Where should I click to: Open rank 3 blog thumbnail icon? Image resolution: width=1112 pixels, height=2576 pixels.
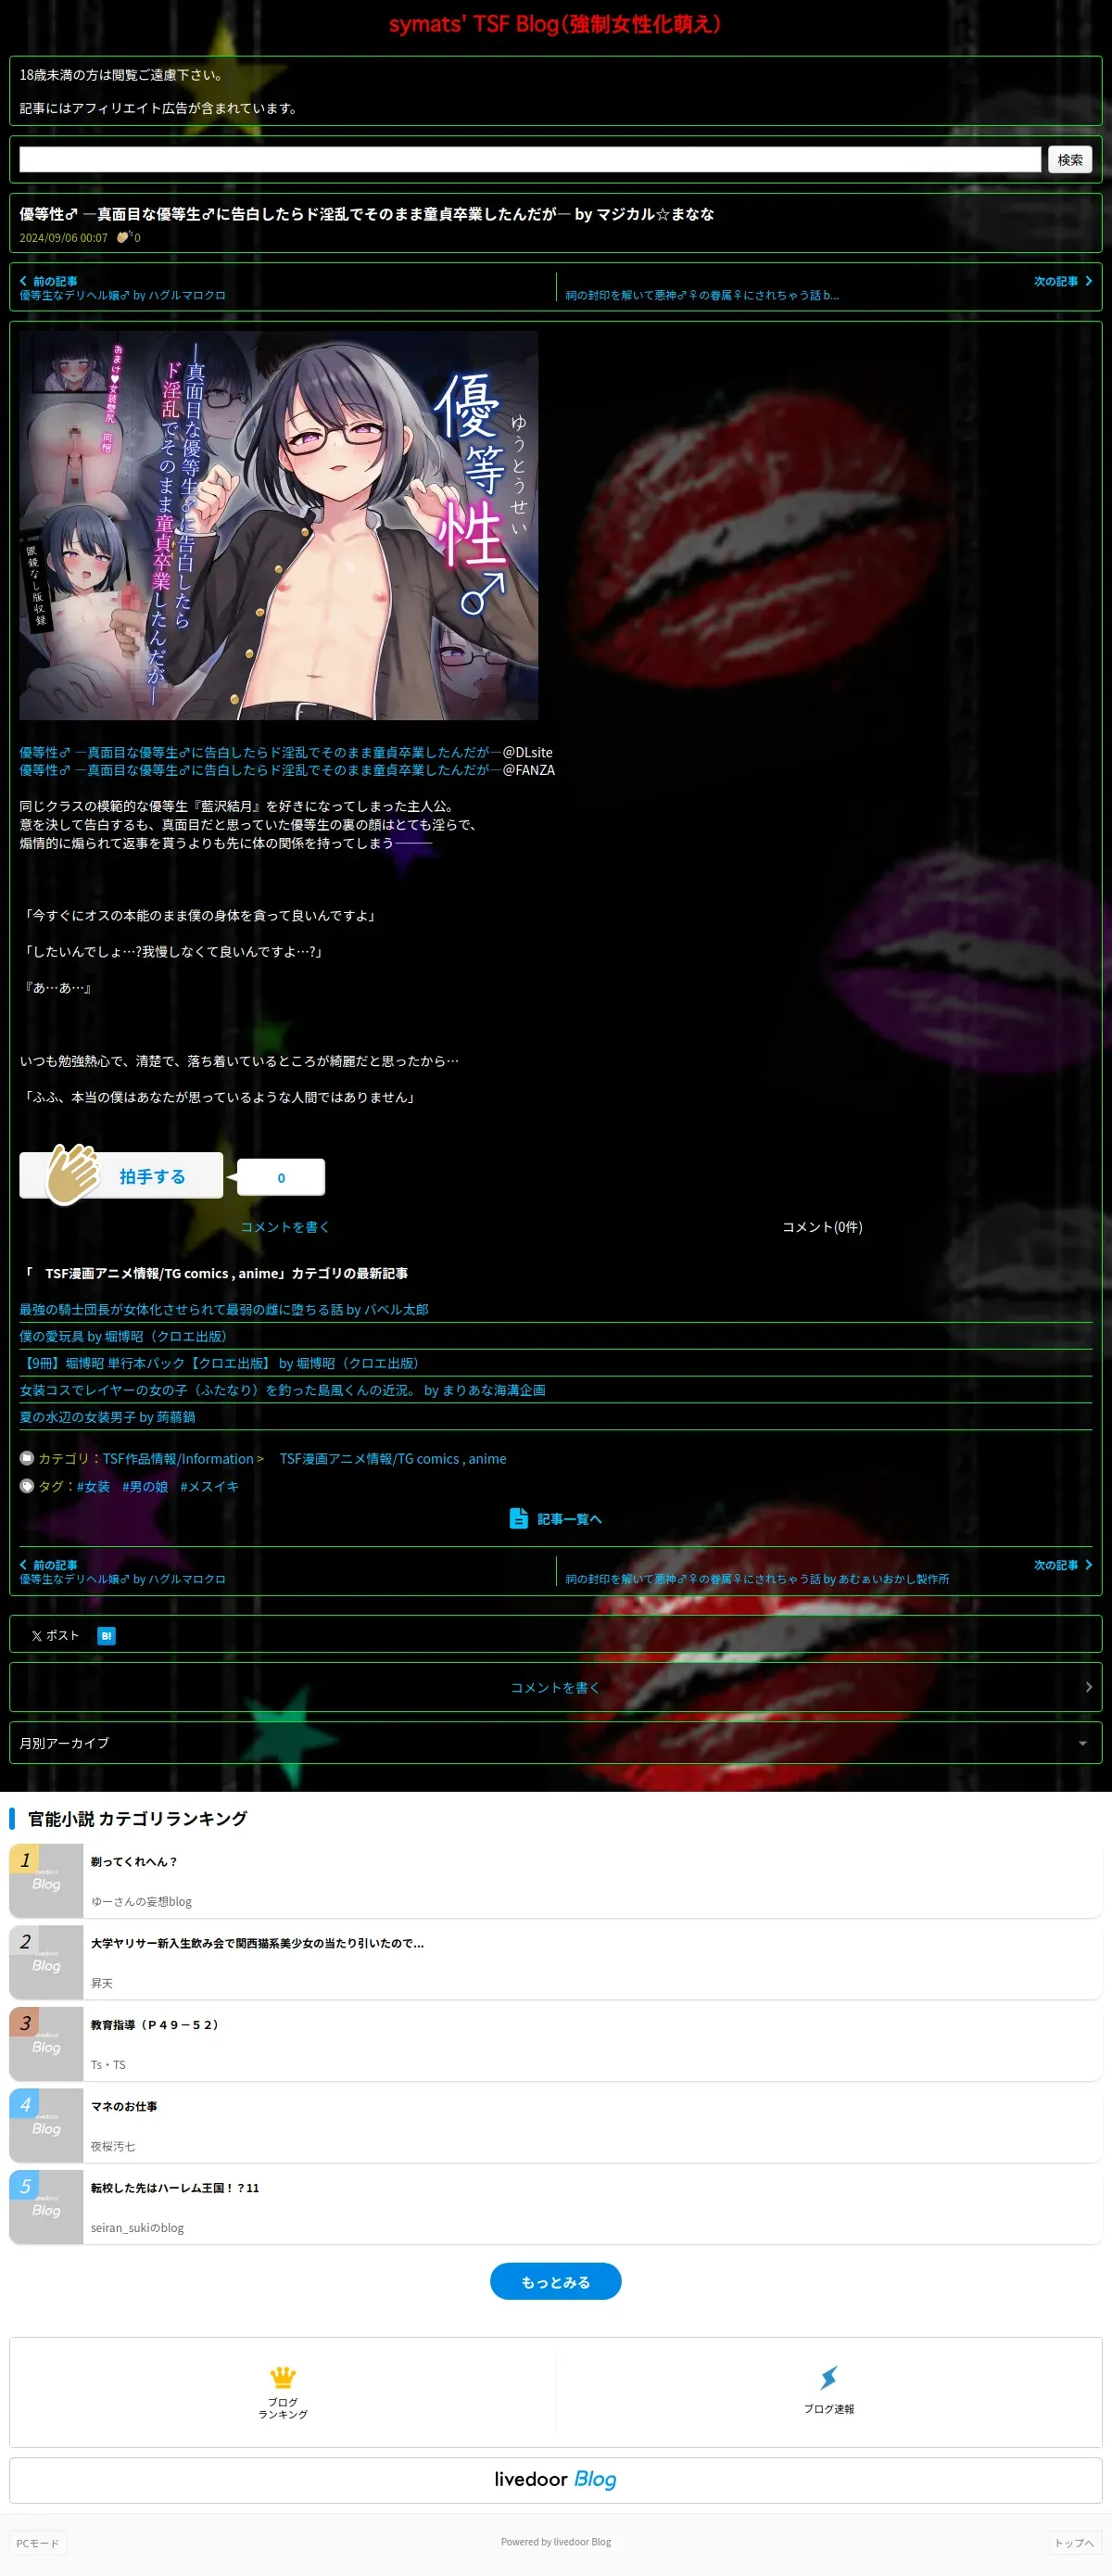point(46,2044)
